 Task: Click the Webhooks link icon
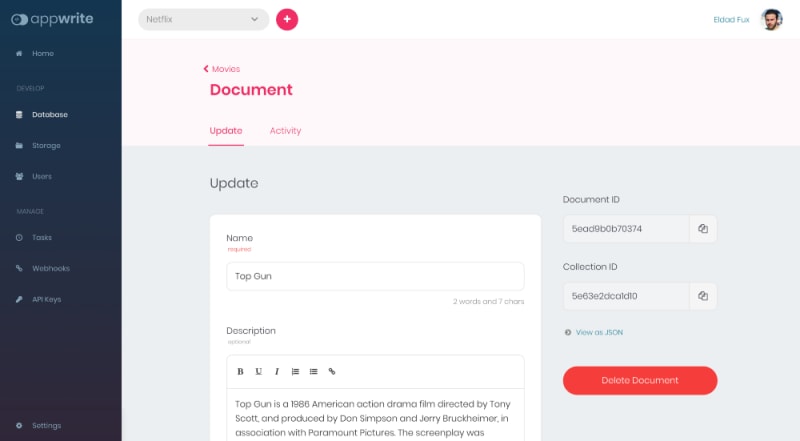point(19,268)
